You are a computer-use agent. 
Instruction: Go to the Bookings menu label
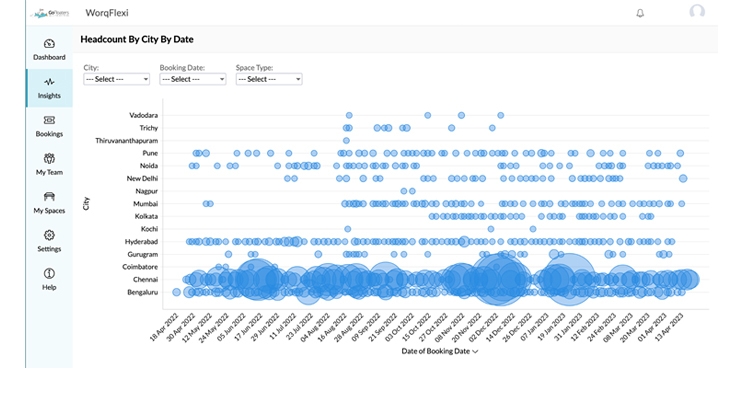tap(49, 133)
